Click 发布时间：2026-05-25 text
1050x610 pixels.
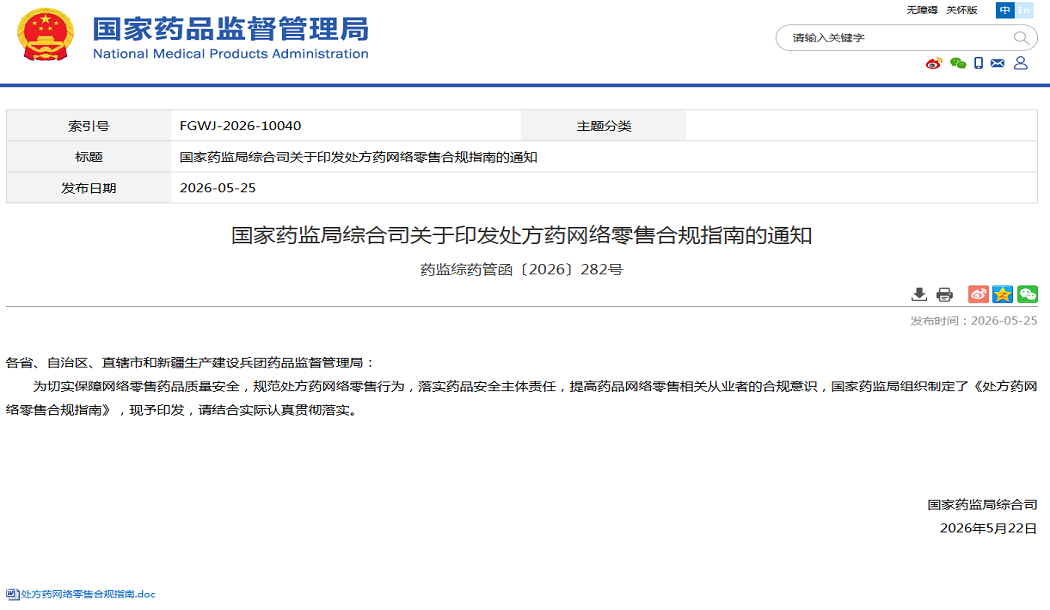point(974,321)
